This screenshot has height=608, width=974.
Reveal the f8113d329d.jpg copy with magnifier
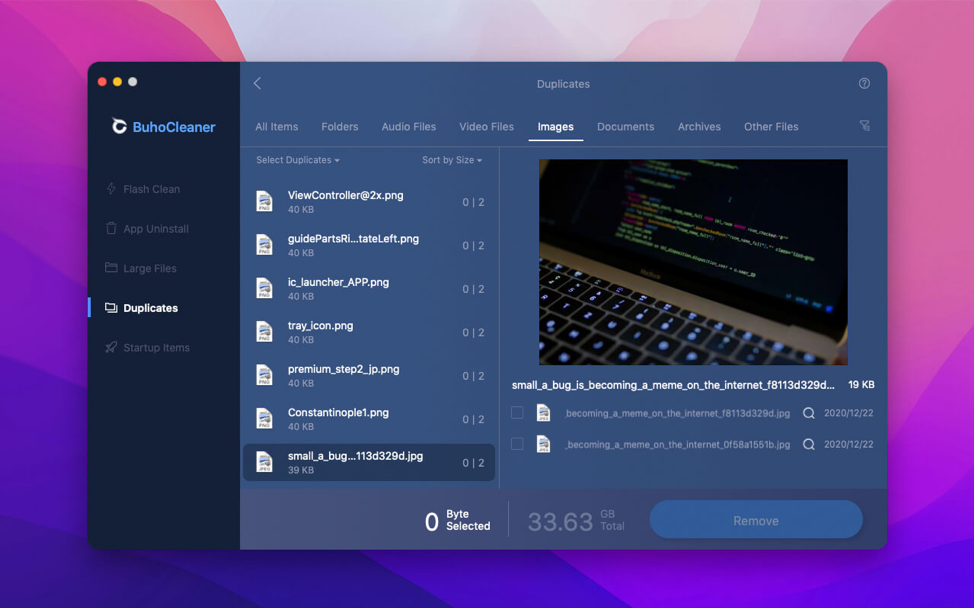pyautogui.click(x=808, y=413)
